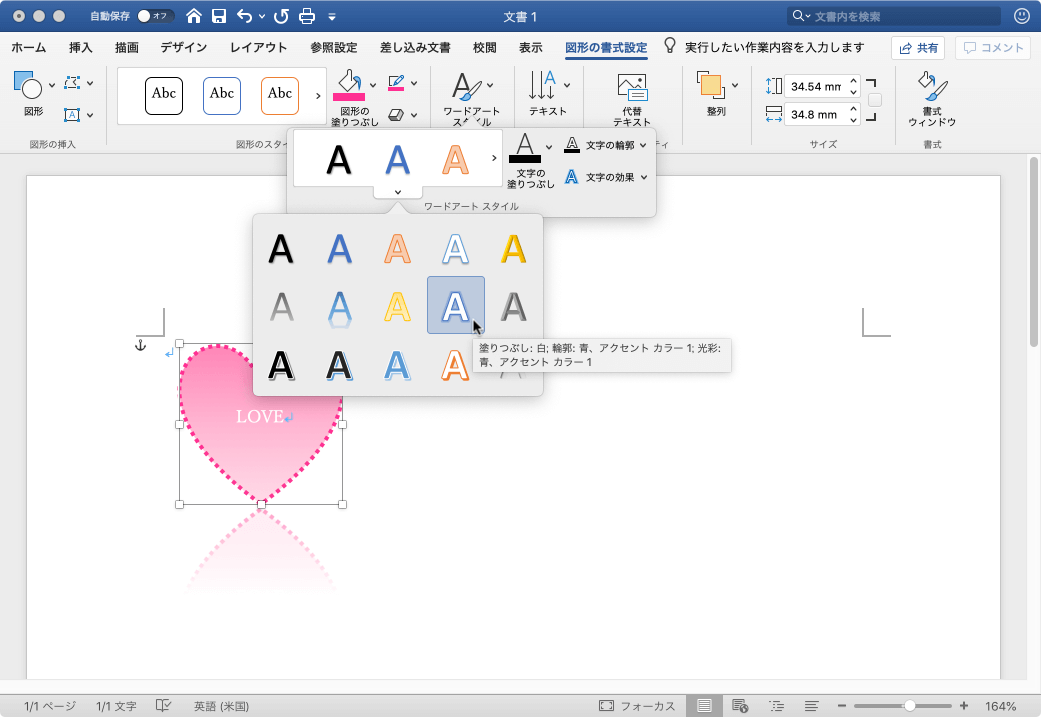The height and width of the screenshot is (717, 1041).
Task: Click the text fill letter A icon
Action: (x=525, y=147)
